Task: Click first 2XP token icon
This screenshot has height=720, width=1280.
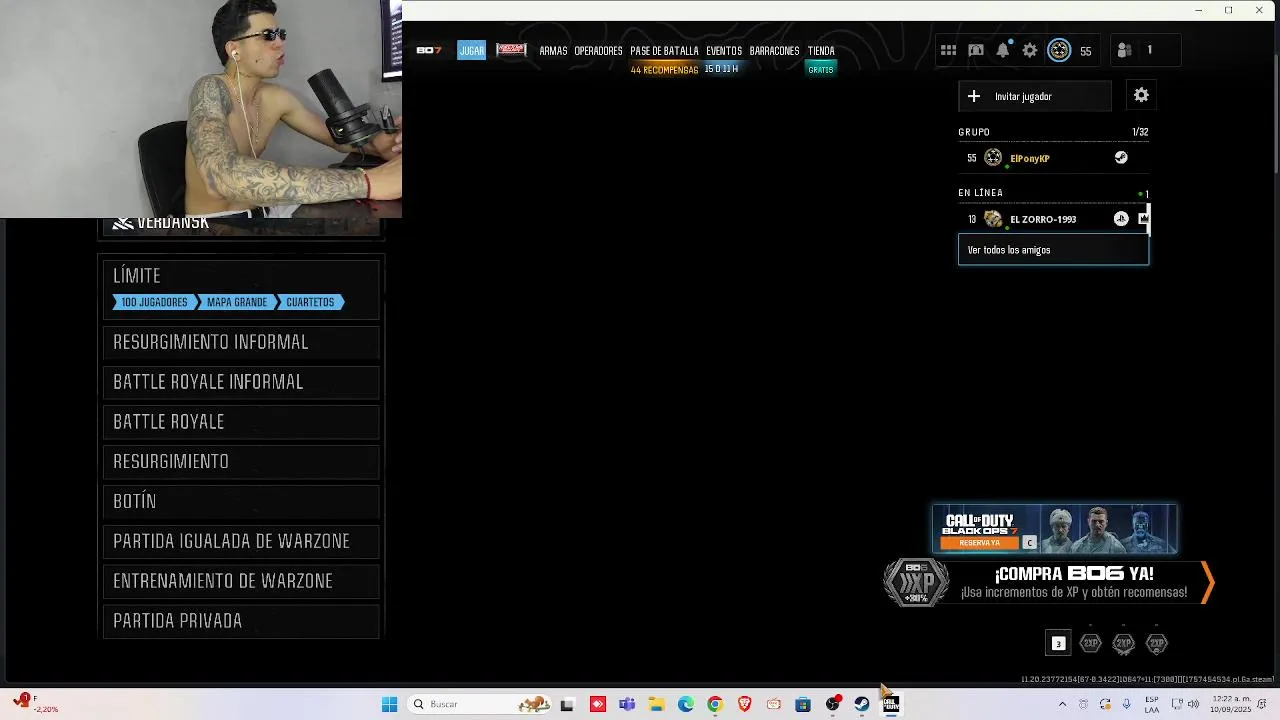Action: click(1090, 643)
